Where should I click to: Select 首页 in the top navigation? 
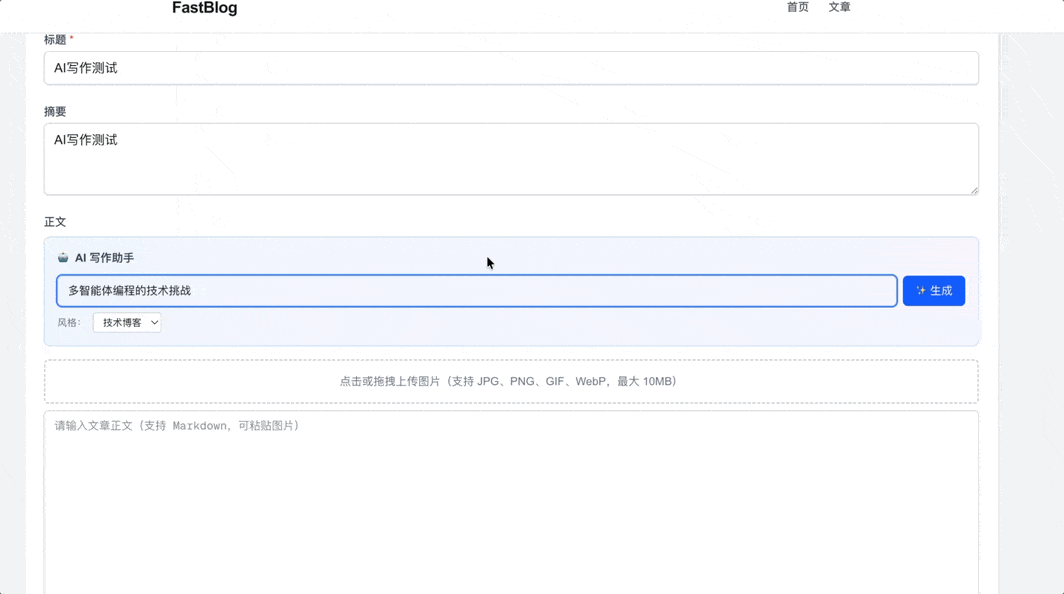coord(796,7)
